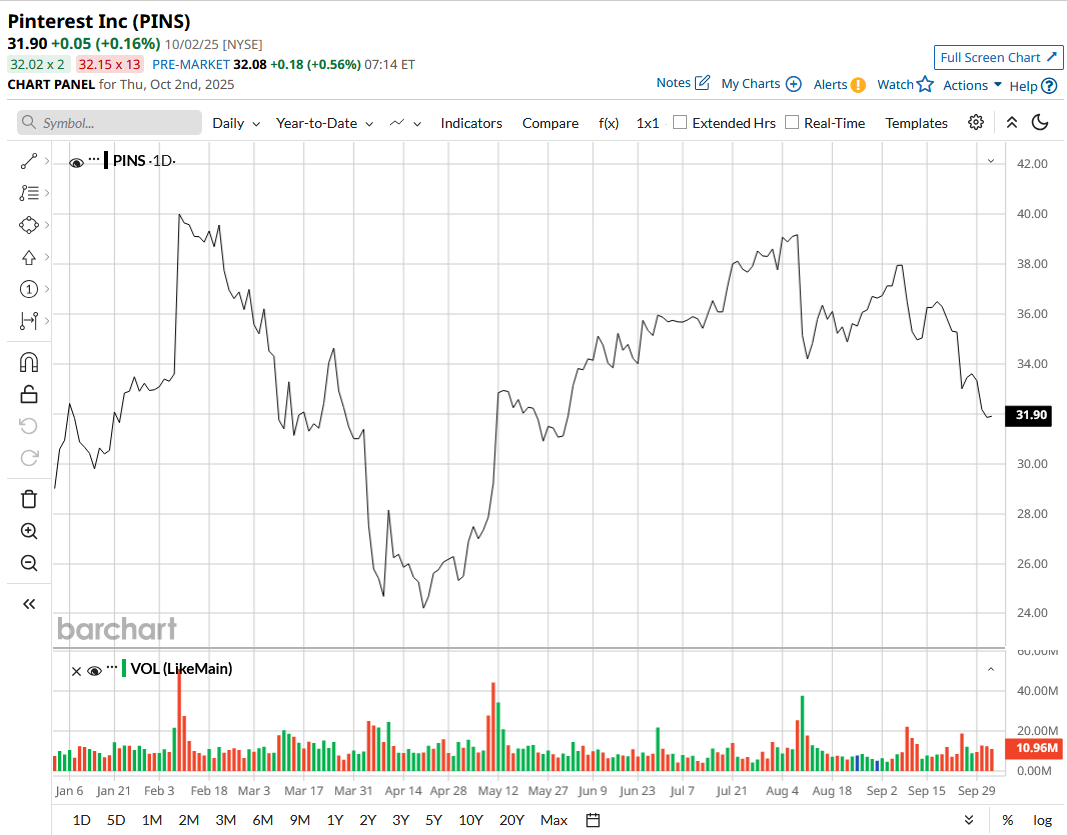Screen dimensions: 1067x835
Task: Open the chart type line-style dropdown
Action: tap(406, 123)
